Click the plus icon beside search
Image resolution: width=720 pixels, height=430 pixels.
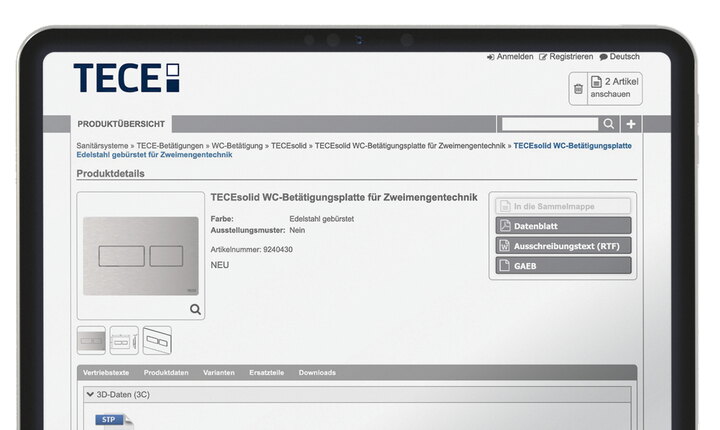pos(631,124)
